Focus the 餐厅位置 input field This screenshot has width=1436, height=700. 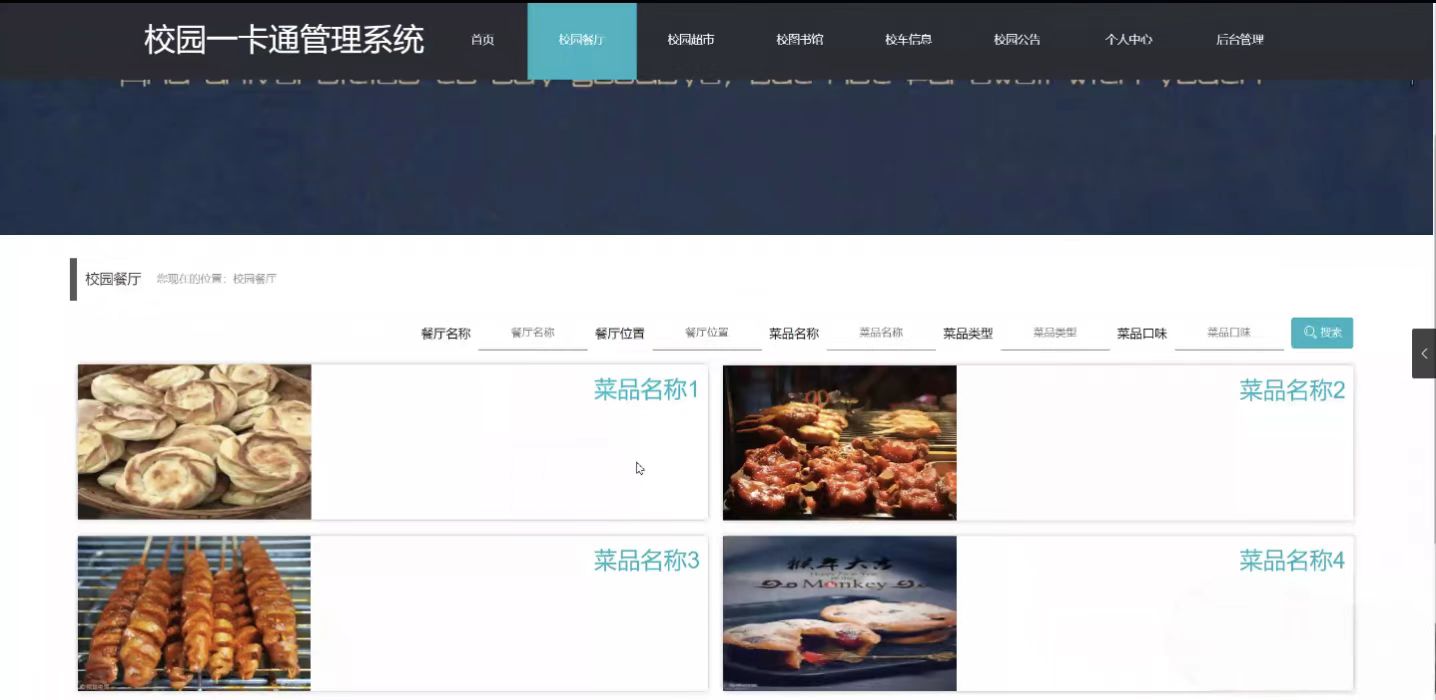point(707,333)
